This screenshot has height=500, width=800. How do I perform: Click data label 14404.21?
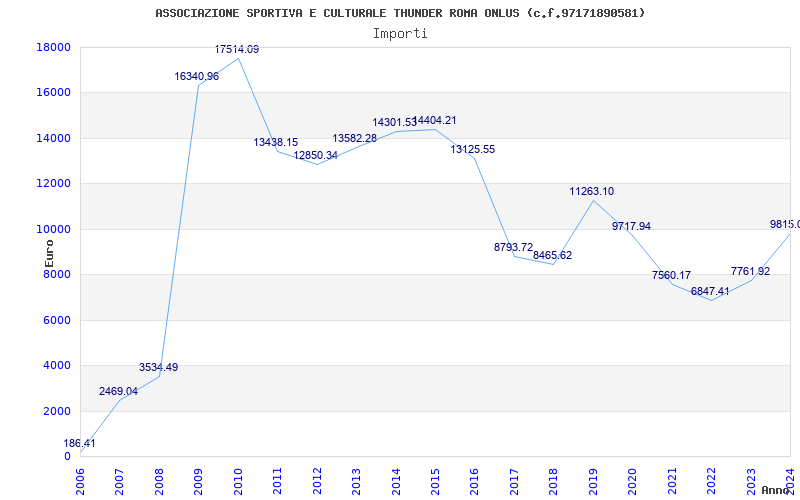click(x=435, y=121)
